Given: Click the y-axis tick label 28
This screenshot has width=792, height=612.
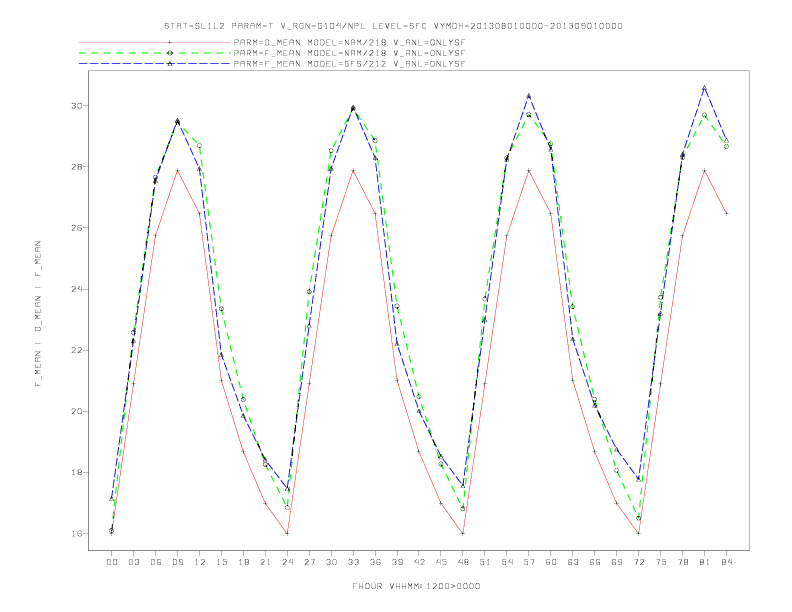Looking at the screenshot, I should pos(76,167).
